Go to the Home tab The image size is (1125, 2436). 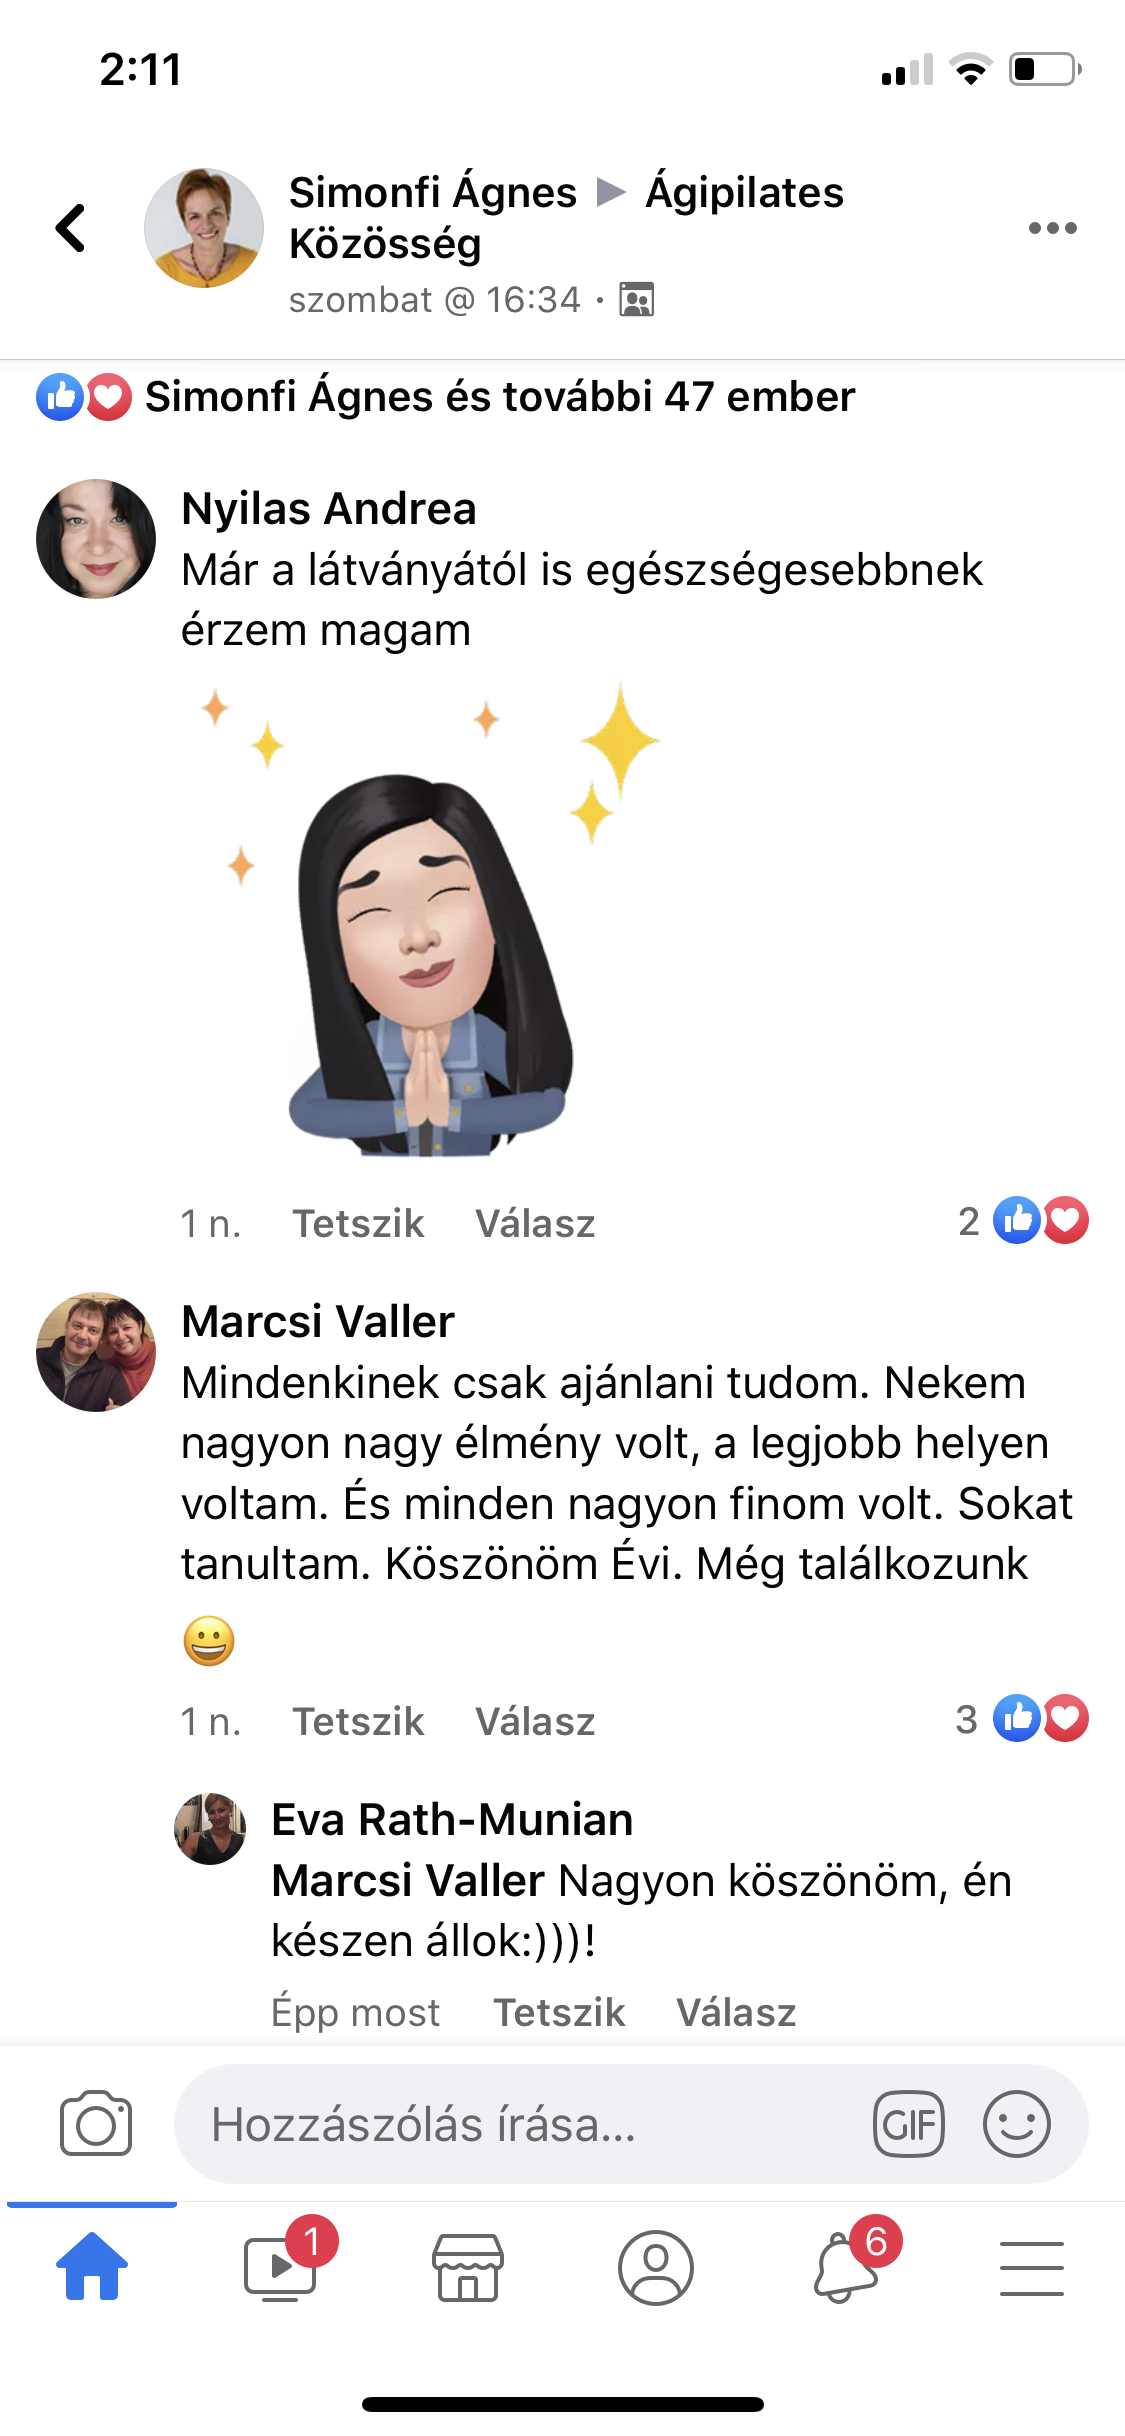(92, 2266)
